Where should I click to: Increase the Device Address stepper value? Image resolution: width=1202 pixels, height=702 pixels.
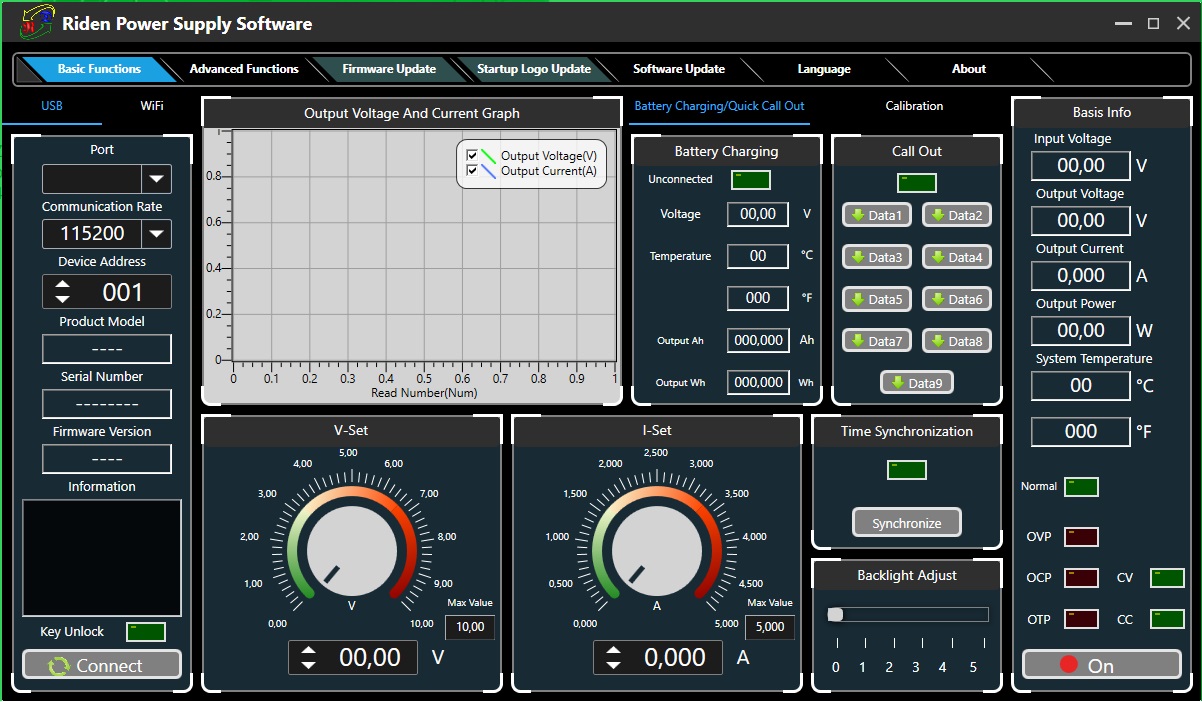coord(63,285)
